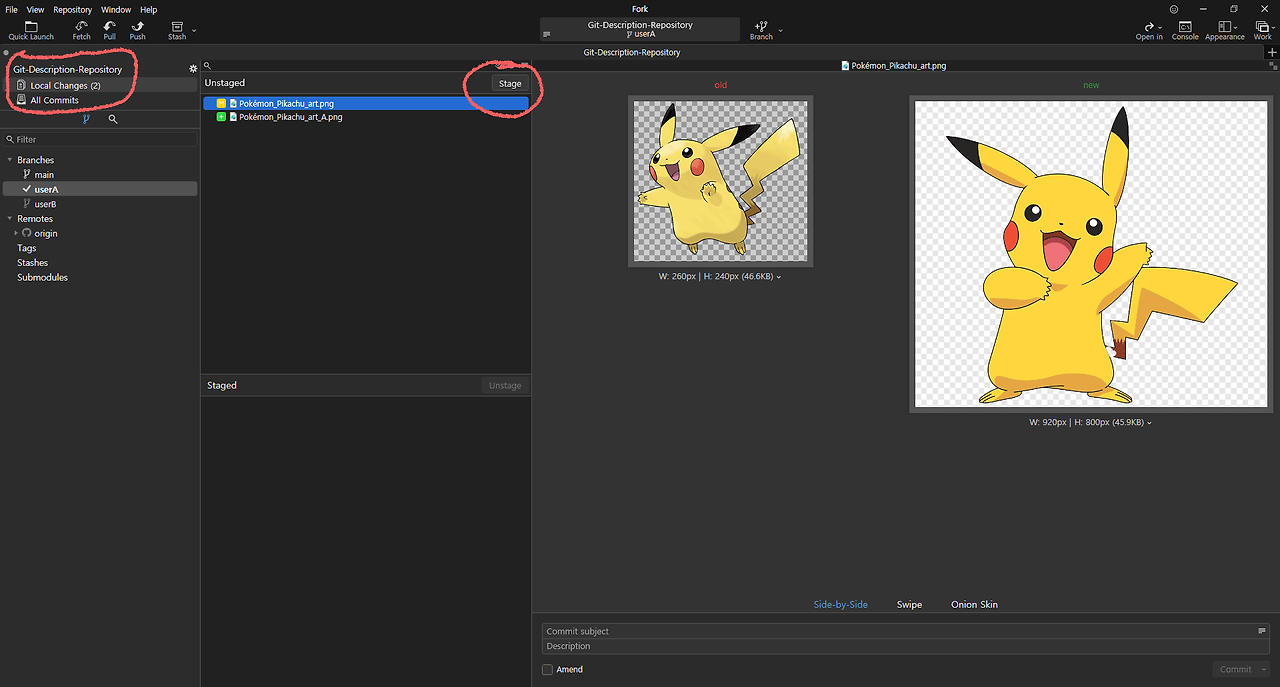Viewport: 1280px width, 687px height.
Task: Collapse the Branches tree section
Action: coord(10,160)
